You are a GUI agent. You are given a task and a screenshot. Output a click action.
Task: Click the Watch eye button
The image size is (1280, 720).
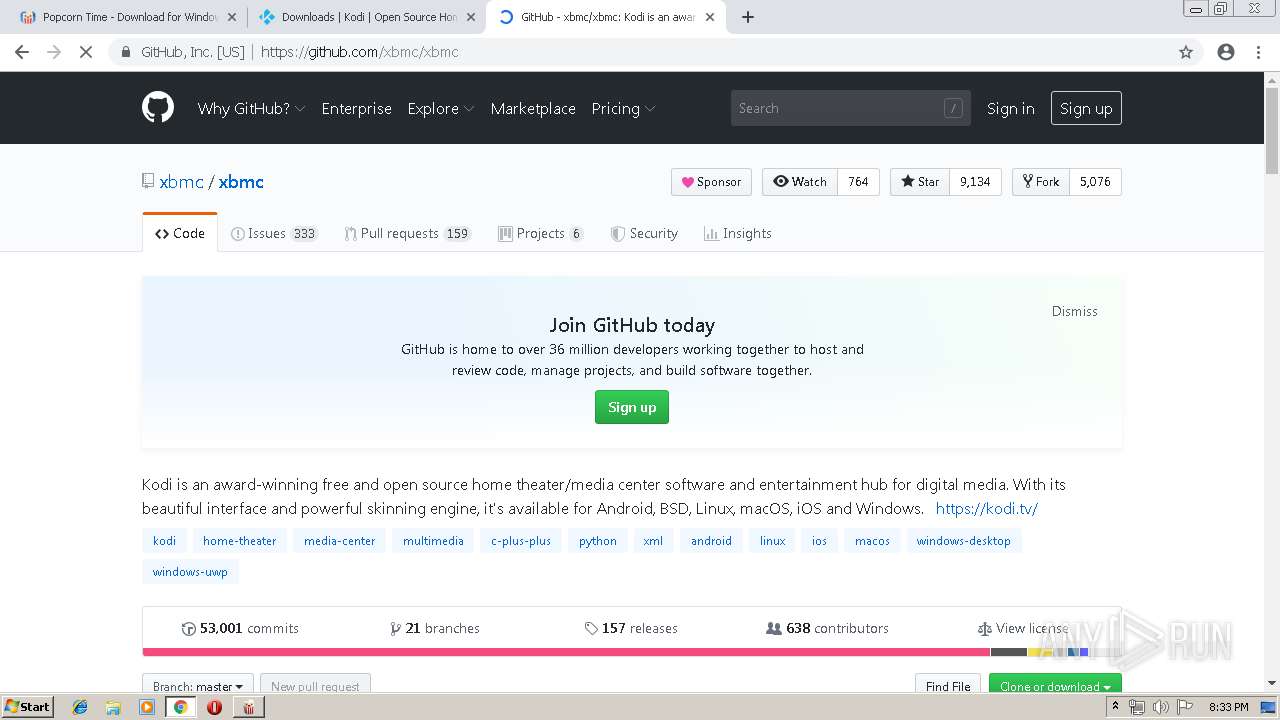[800, 182]
